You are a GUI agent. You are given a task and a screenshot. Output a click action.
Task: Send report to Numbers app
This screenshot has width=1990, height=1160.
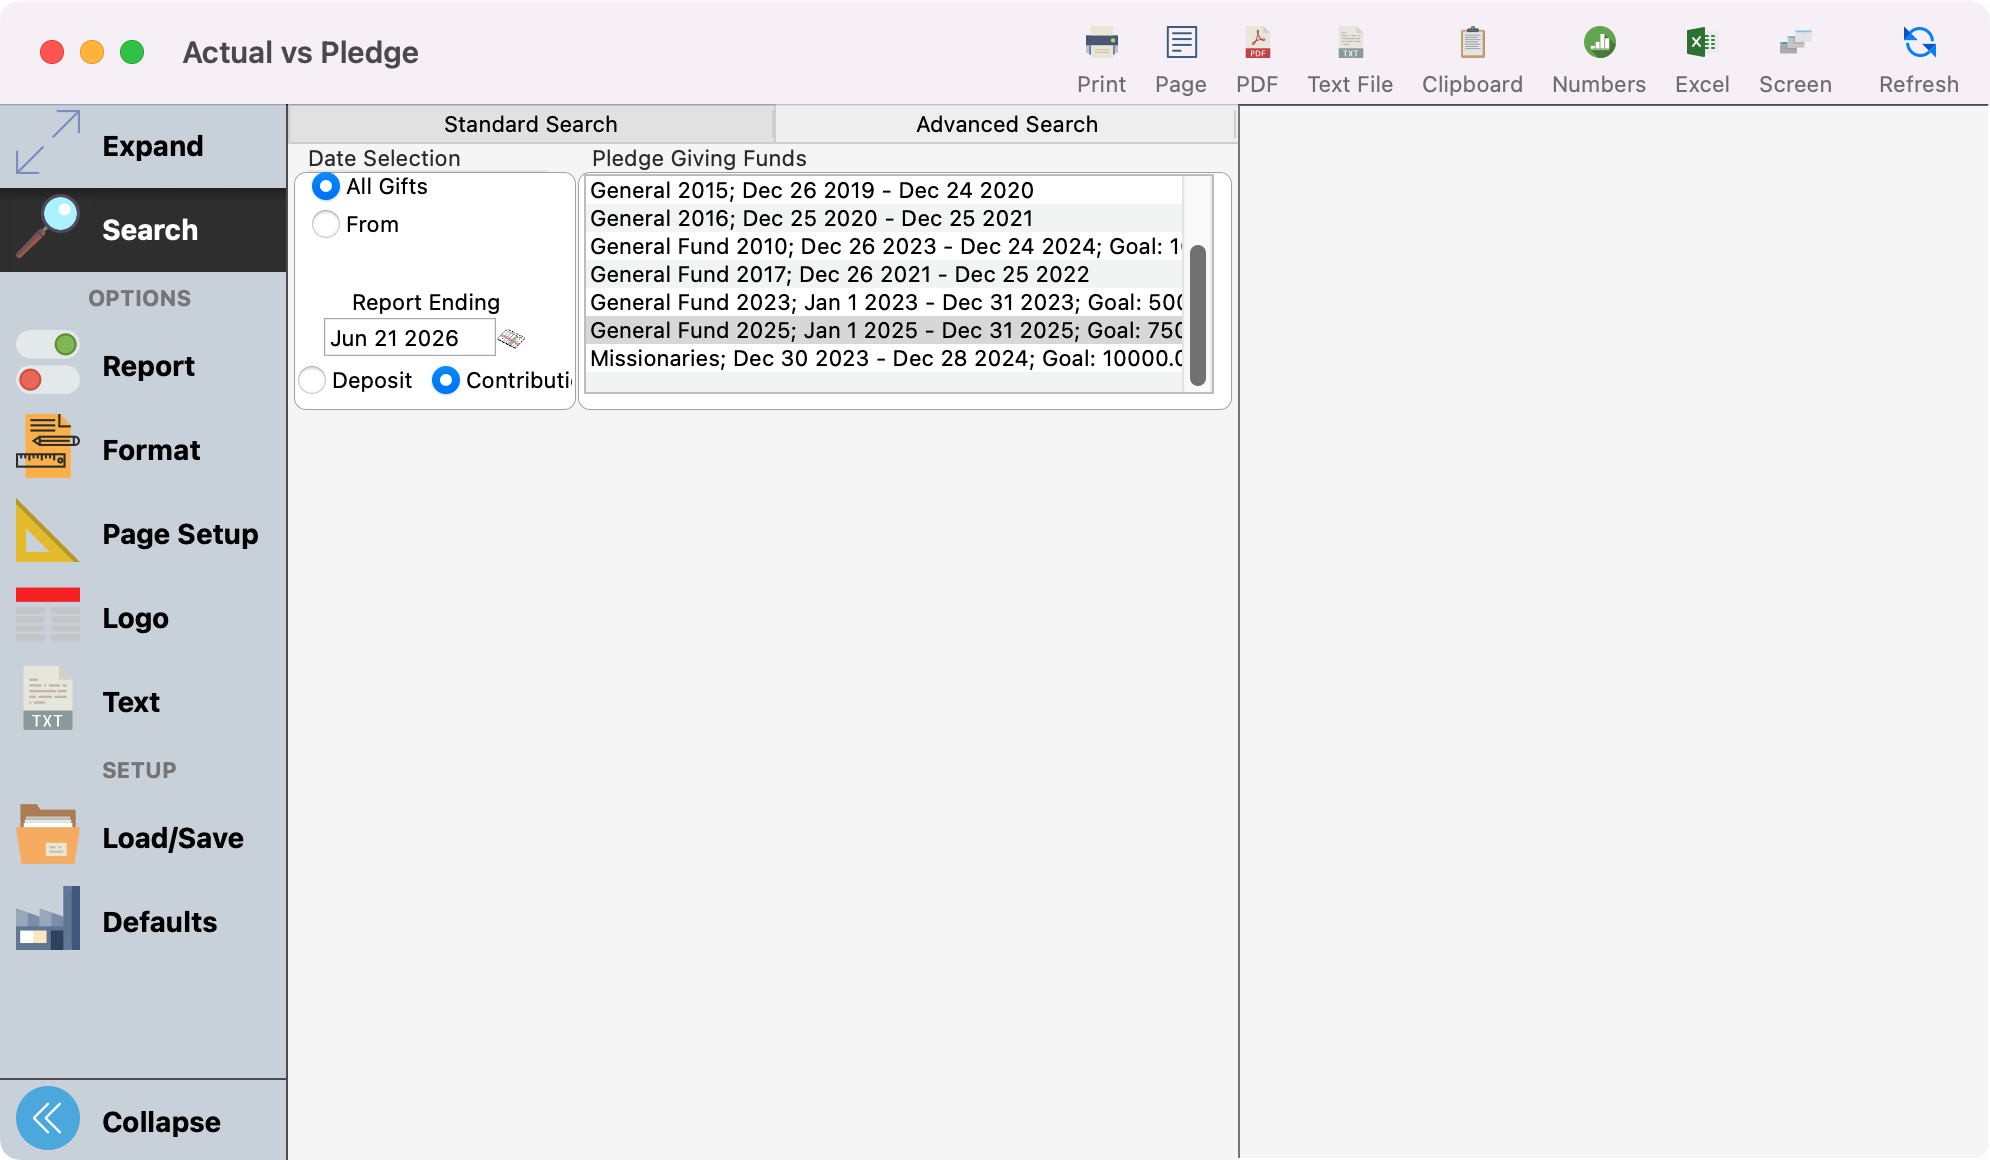1599,44
